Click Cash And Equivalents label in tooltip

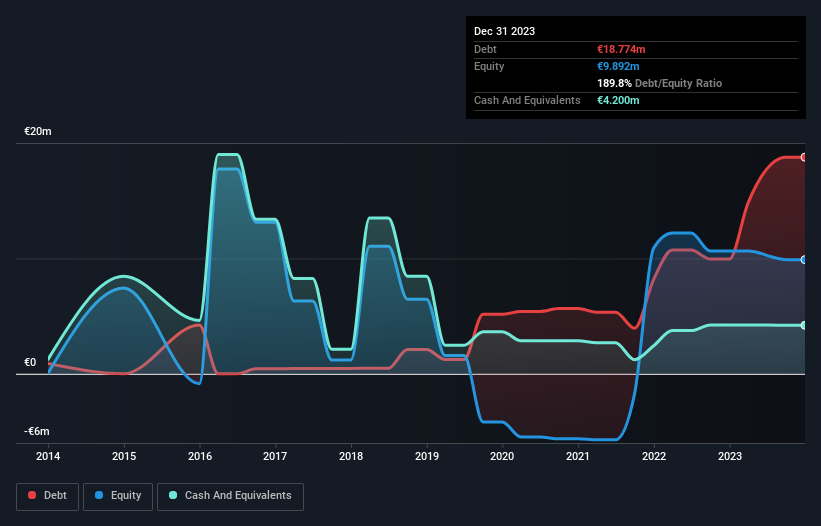pos(527,100)
